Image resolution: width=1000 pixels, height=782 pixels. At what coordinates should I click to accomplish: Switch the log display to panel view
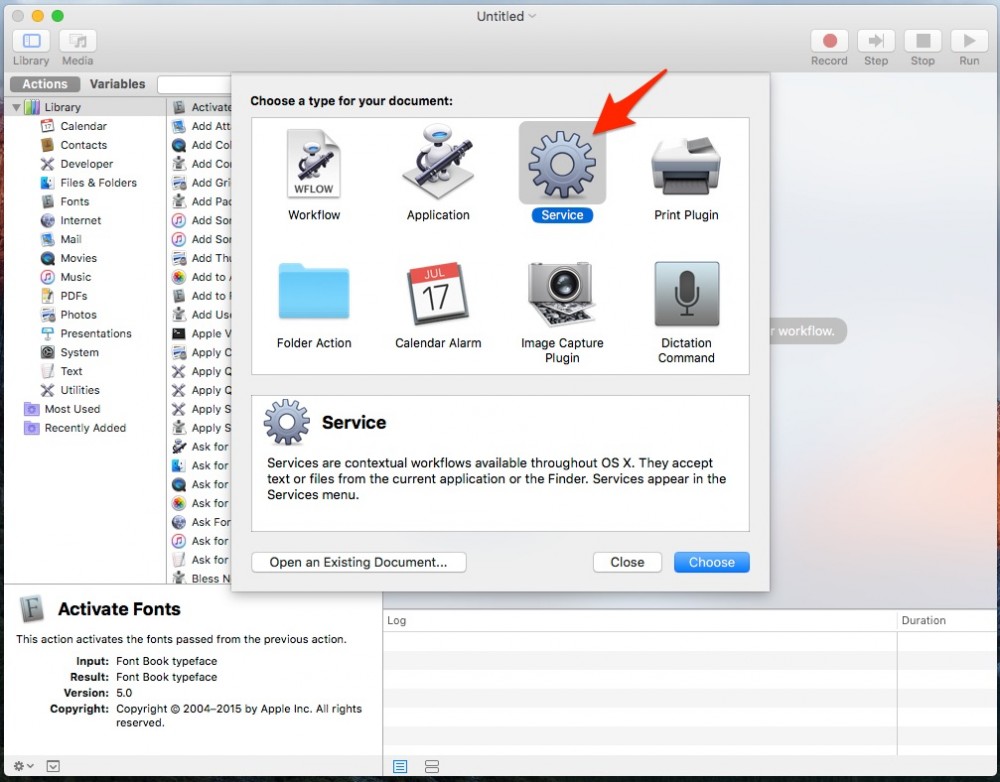pos(431,766)
